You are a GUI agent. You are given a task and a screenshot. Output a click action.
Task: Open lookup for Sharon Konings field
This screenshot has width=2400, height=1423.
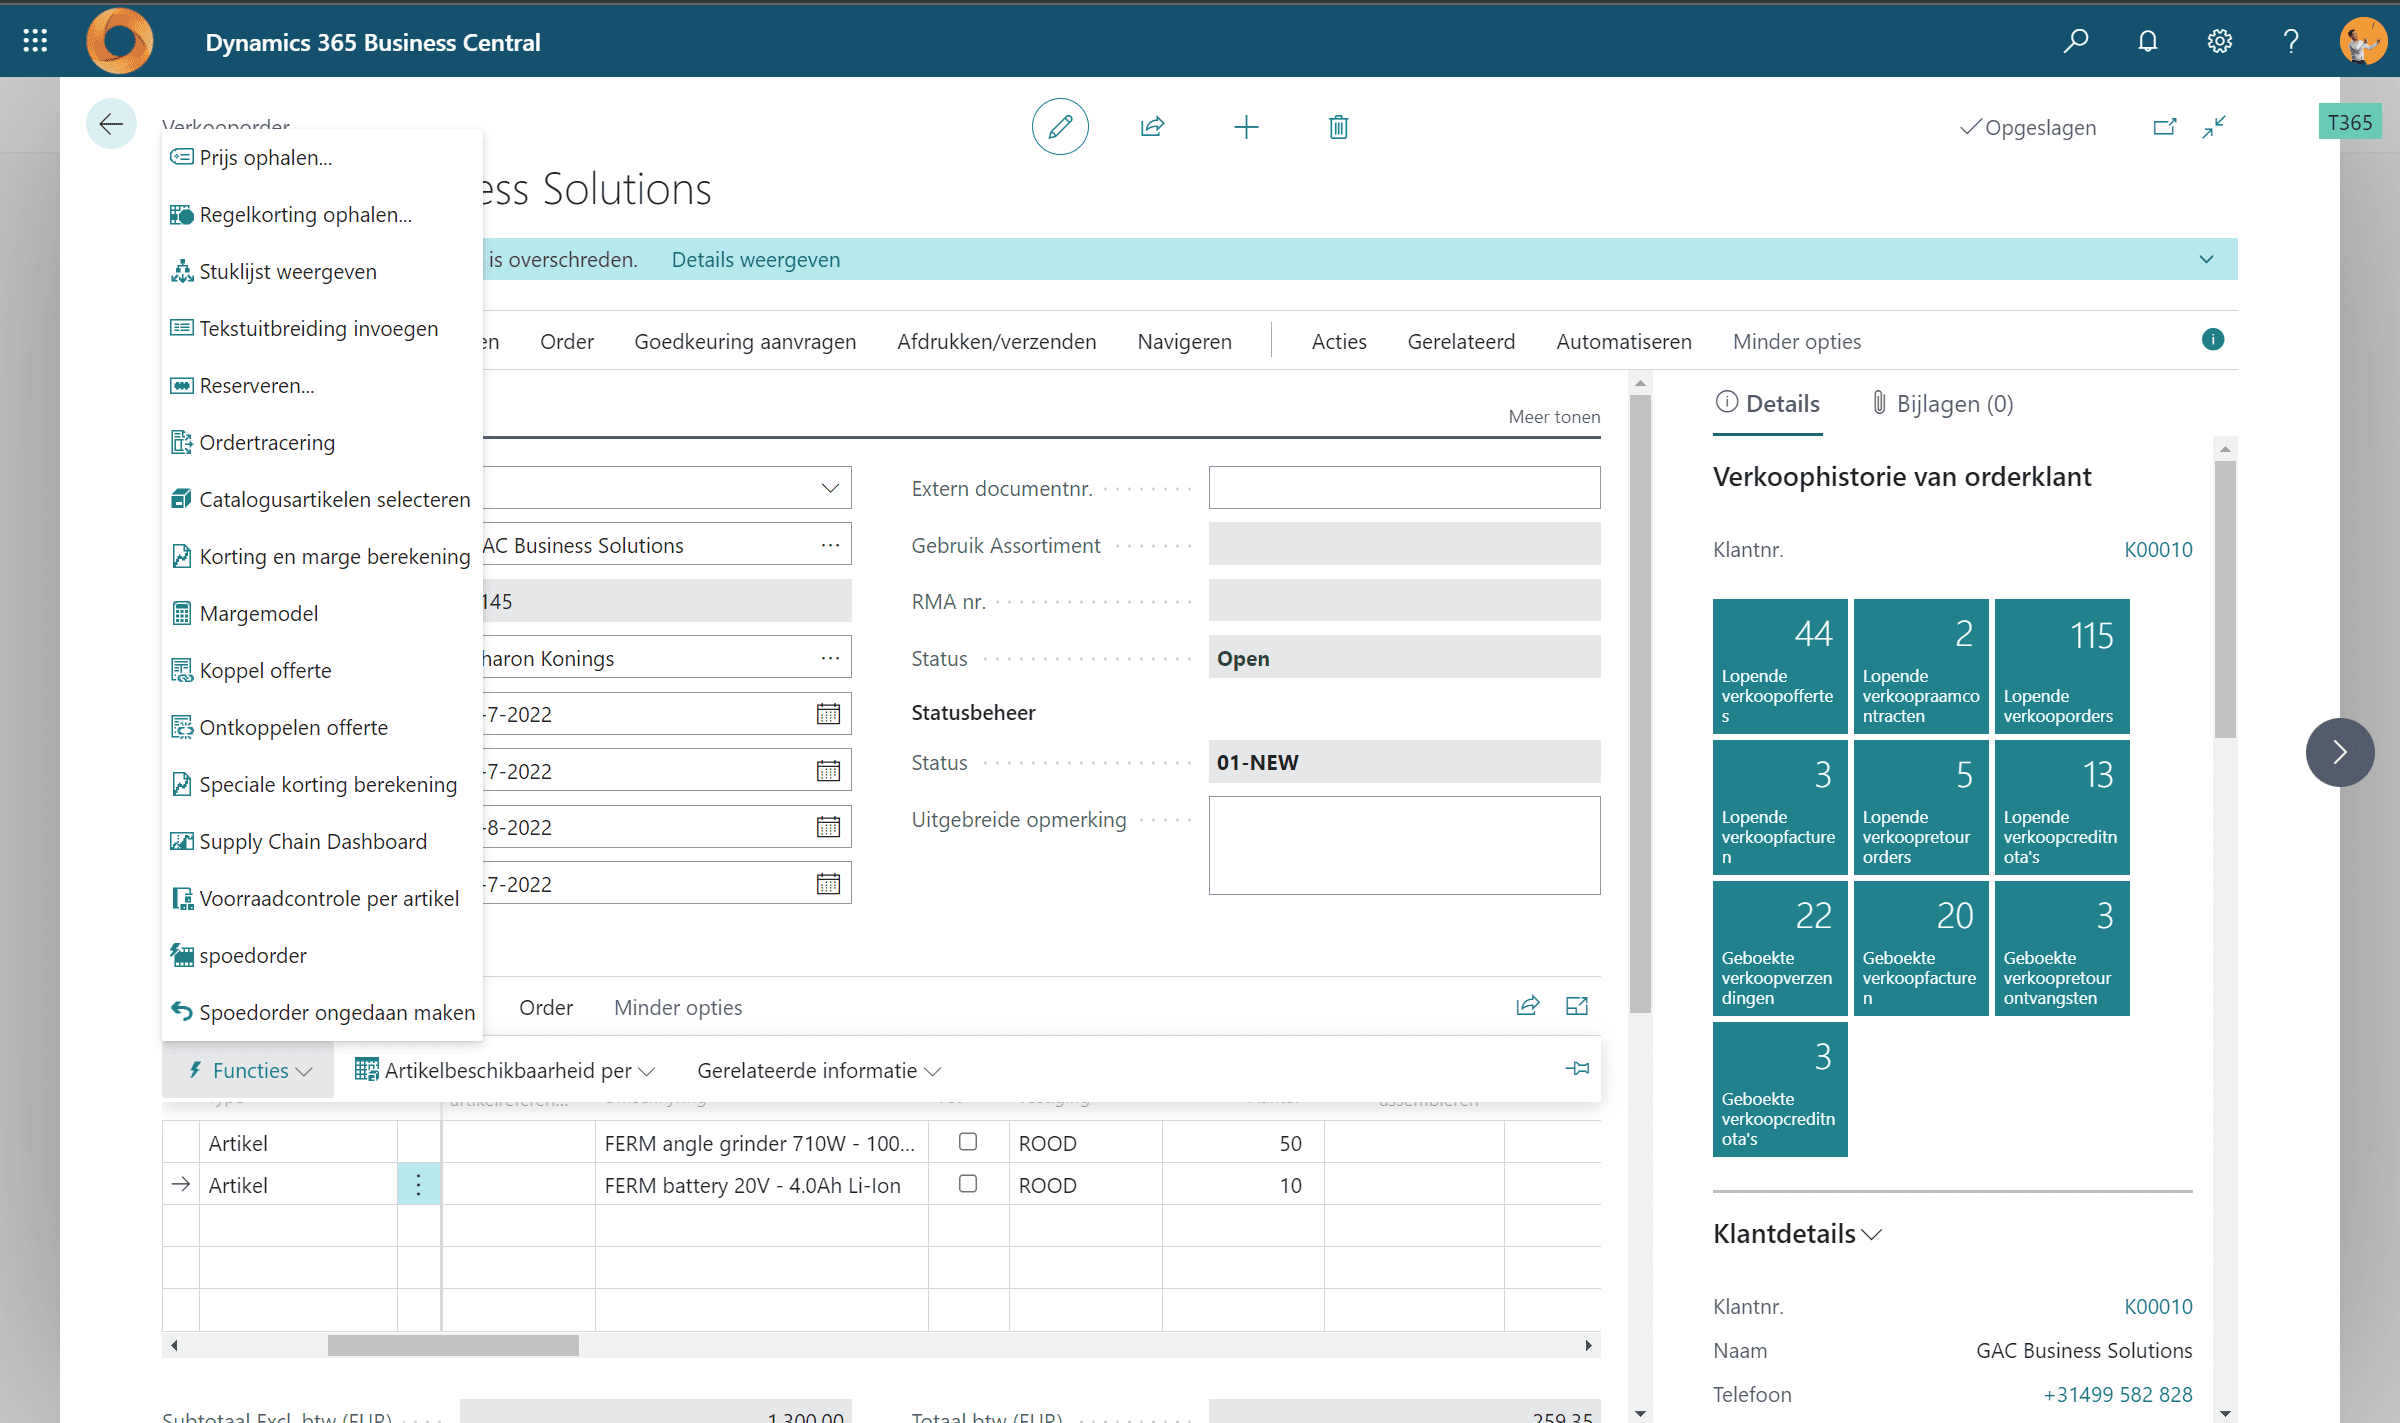(830, 658)
